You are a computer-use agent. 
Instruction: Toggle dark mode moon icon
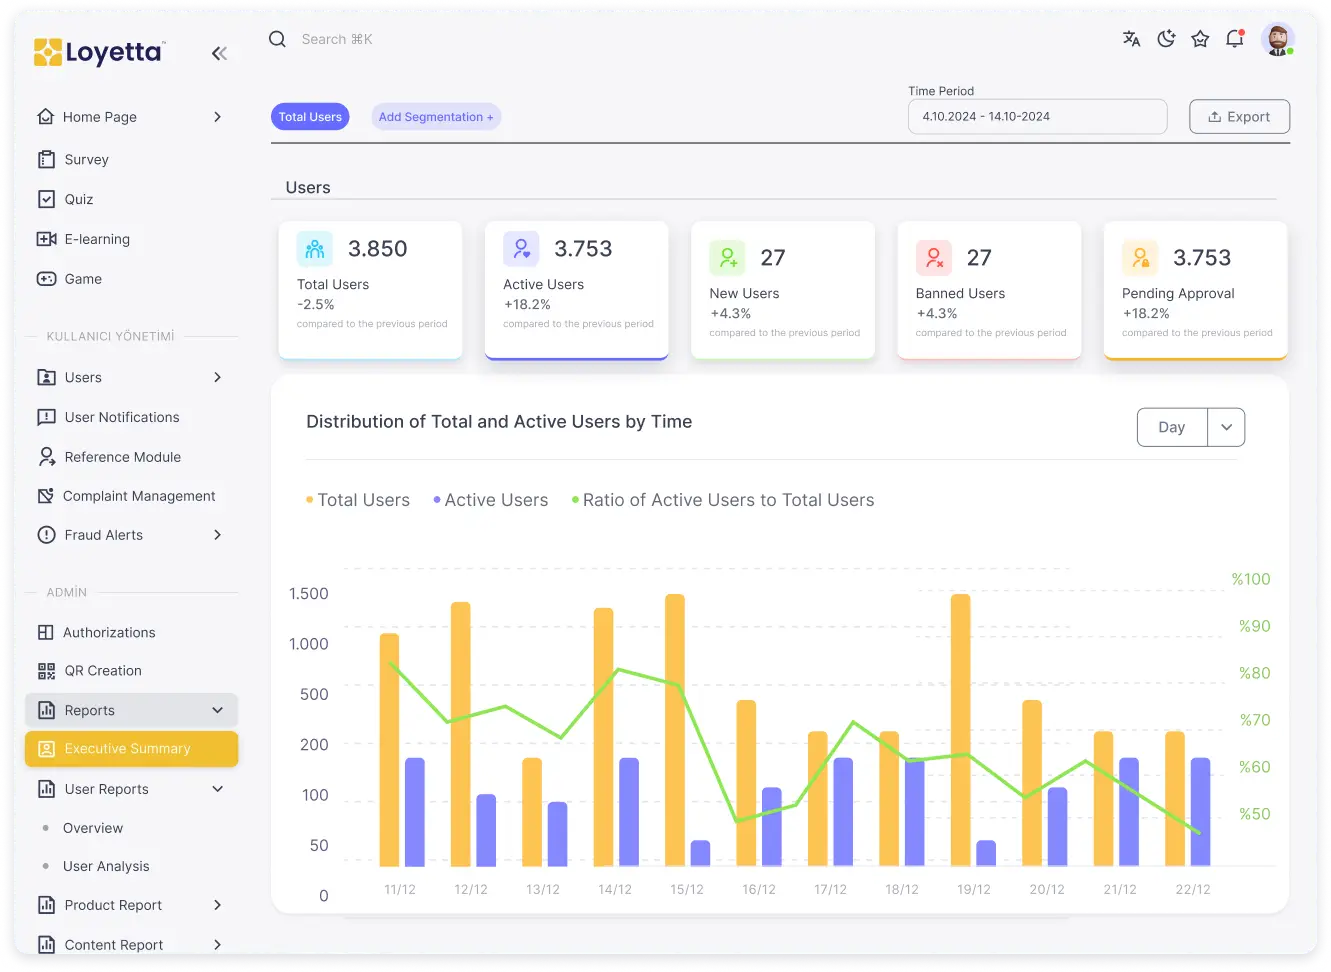[x=1166, y=39]
